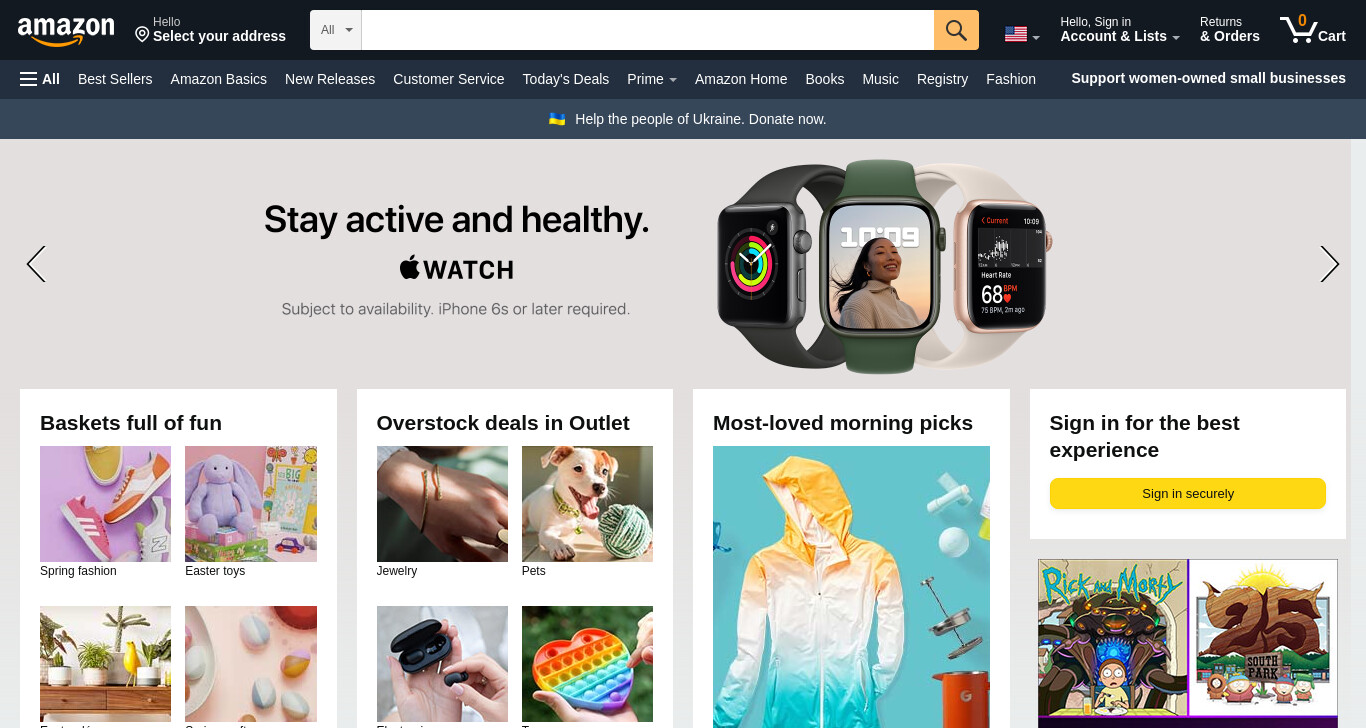The image size is (1366, 728).
Task: Open the shopping cart icon
Action: coord(1312,30)
